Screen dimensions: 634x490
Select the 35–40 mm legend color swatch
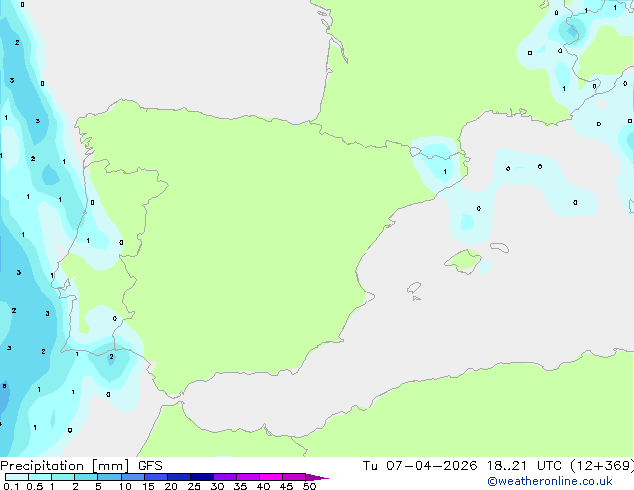click(247, 477)
